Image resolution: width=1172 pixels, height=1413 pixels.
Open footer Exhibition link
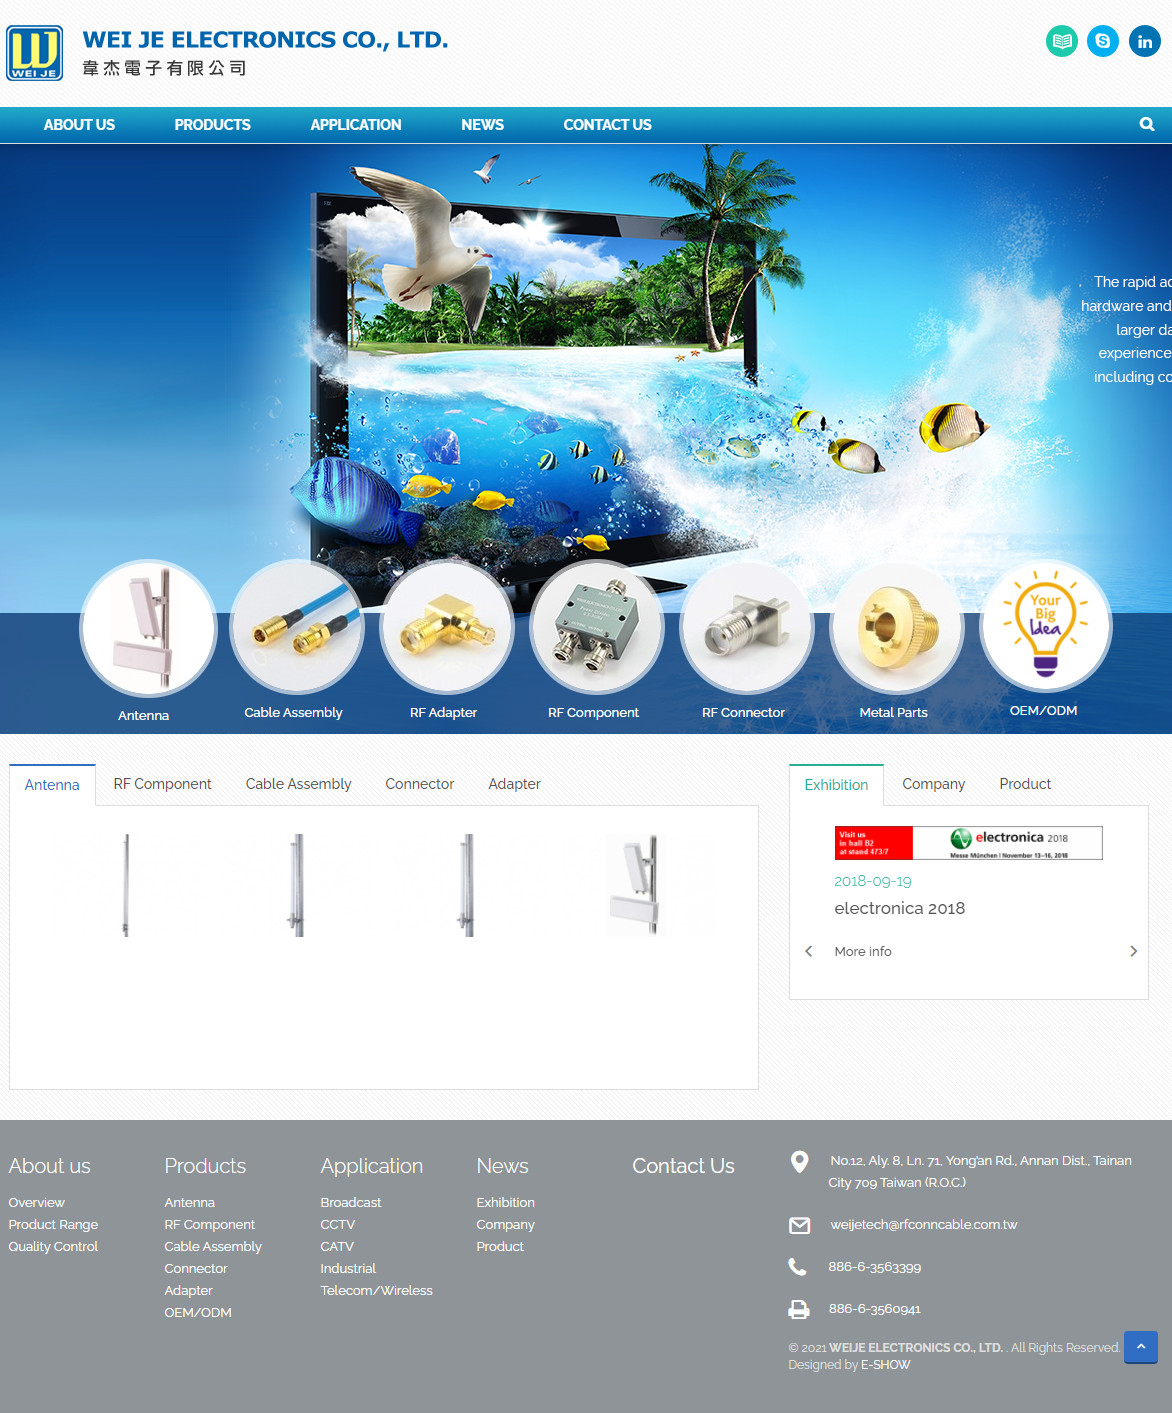[x=505, y=1203]
